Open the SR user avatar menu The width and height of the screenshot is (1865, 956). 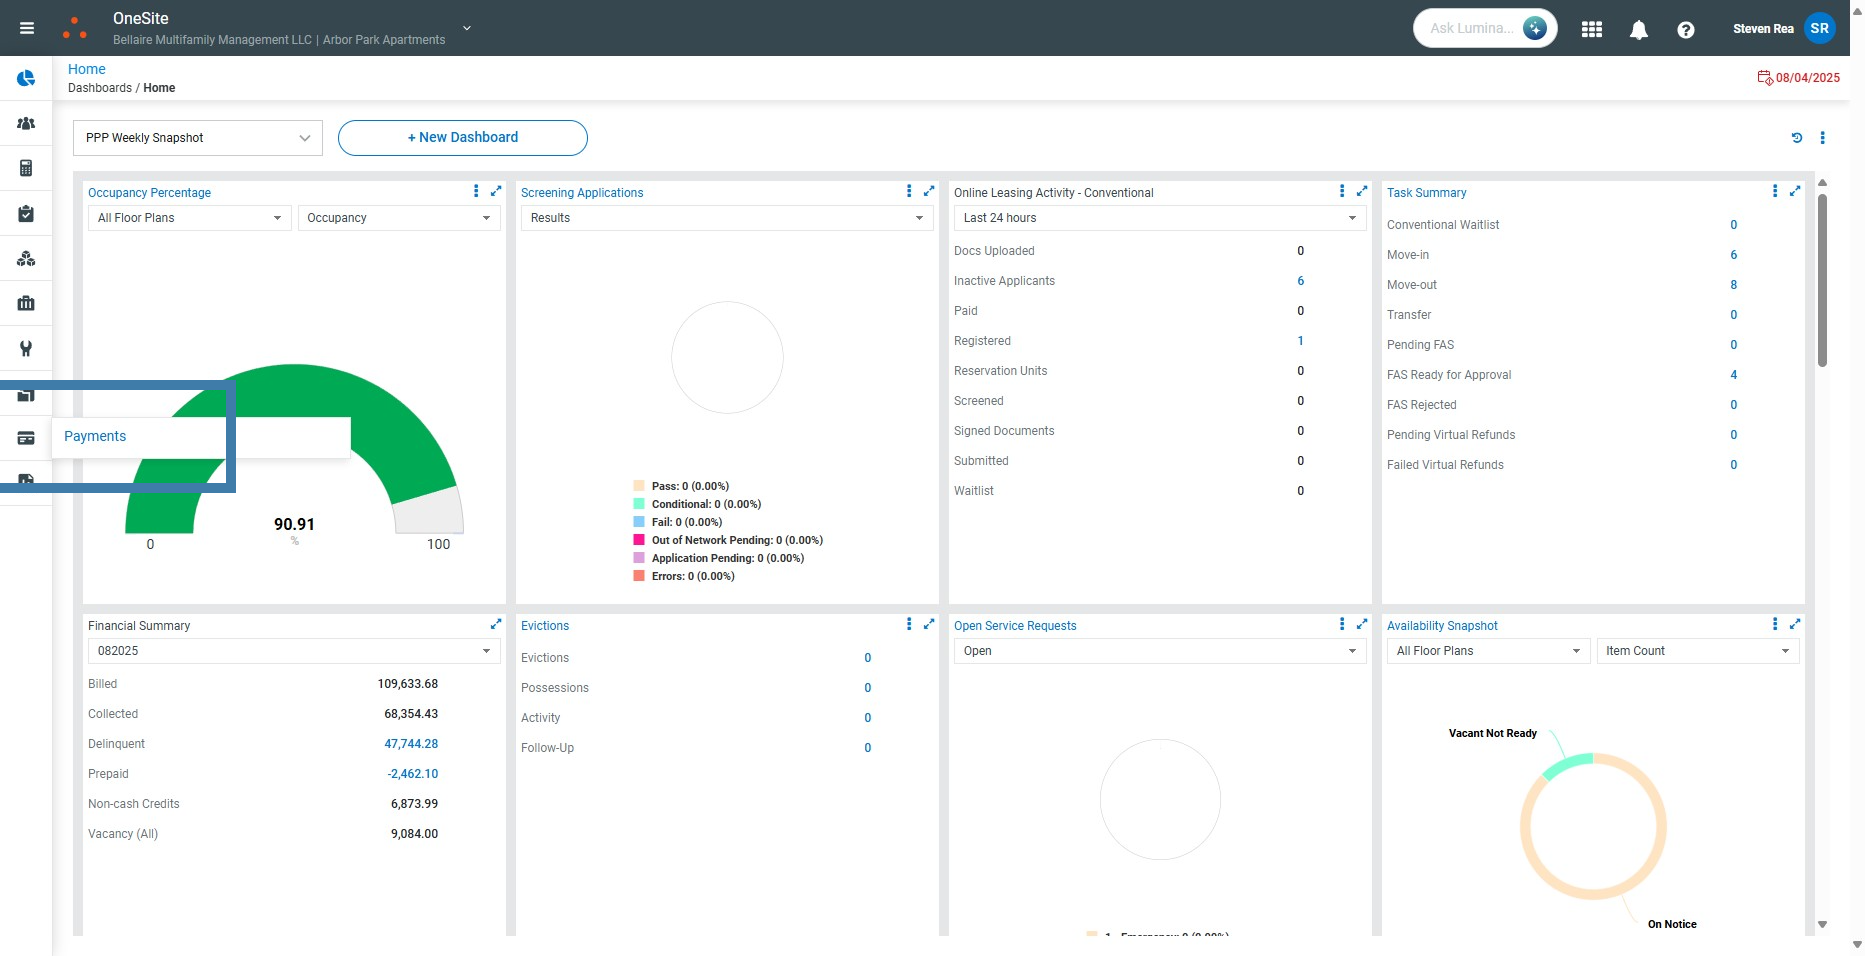[x=1820, y=28]
